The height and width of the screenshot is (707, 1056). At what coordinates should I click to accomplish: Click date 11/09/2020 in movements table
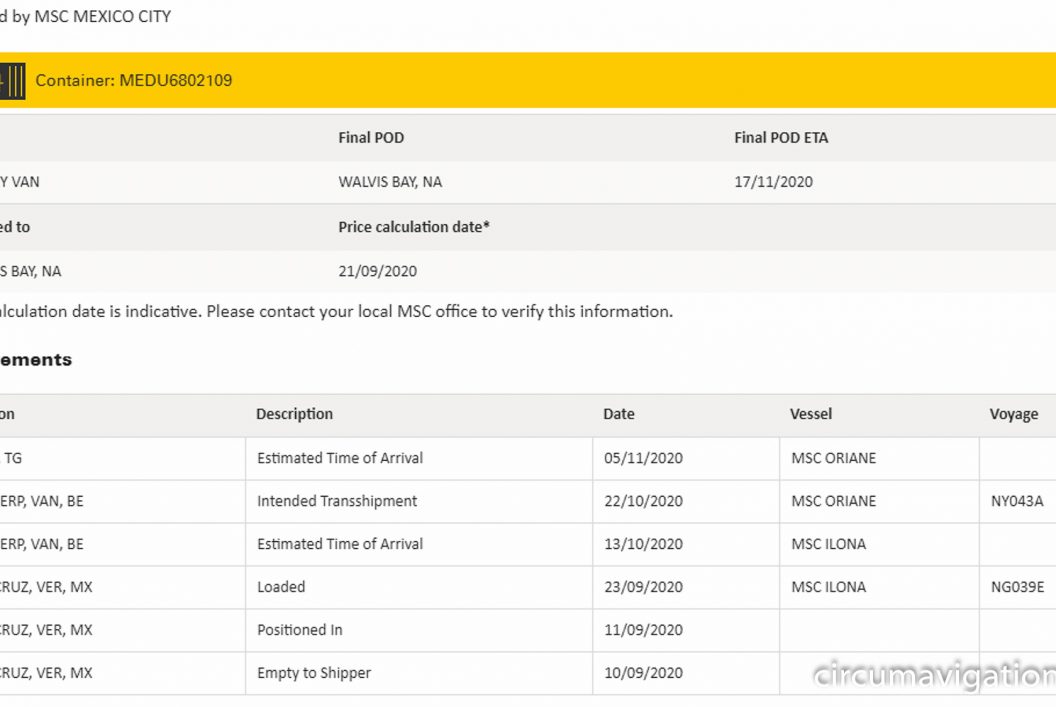point(643,630)
